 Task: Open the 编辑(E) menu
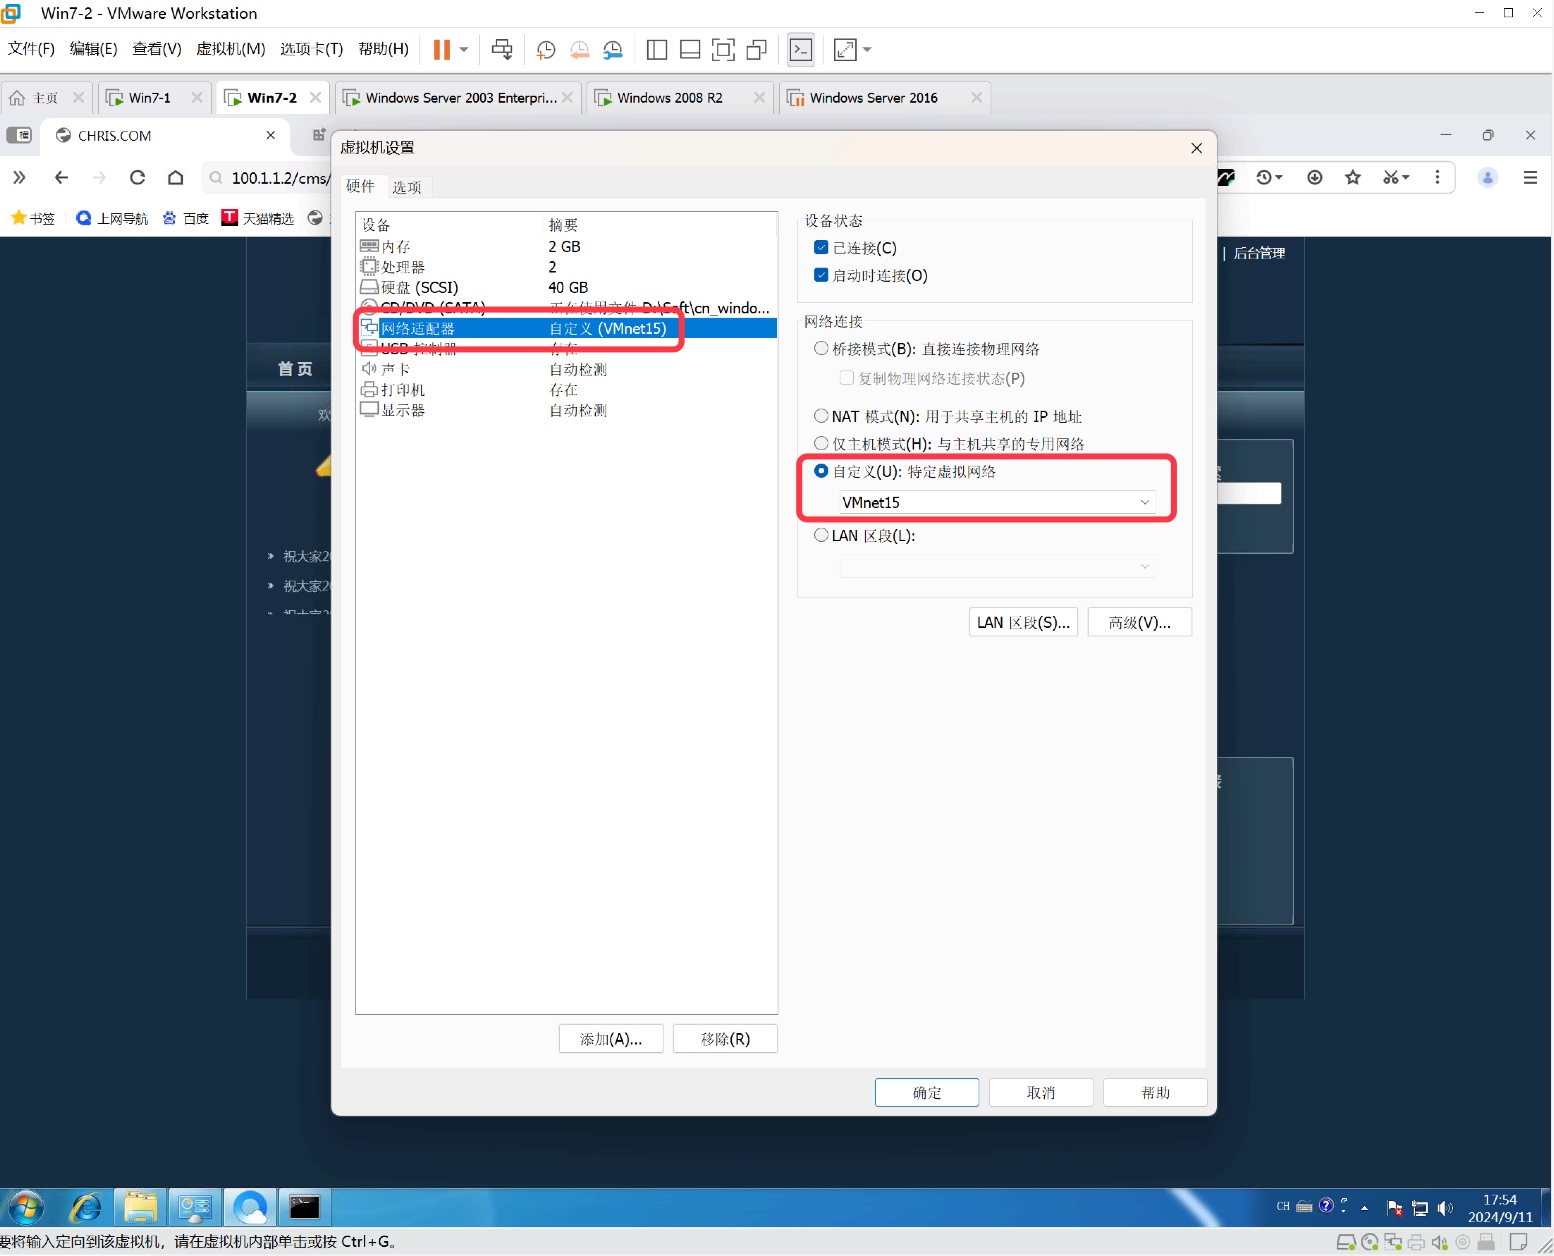coord(93,49)
